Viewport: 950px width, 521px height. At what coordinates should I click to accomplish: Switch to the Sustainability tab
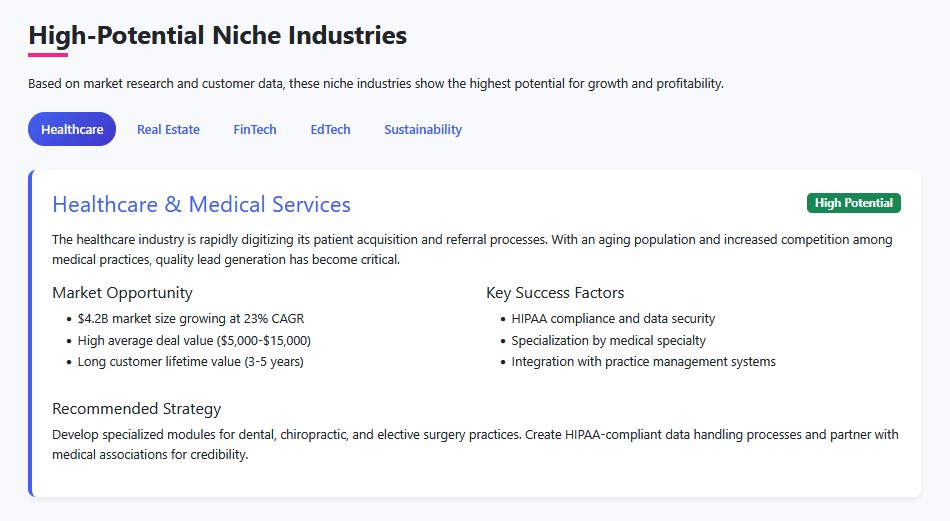[423, 129]
